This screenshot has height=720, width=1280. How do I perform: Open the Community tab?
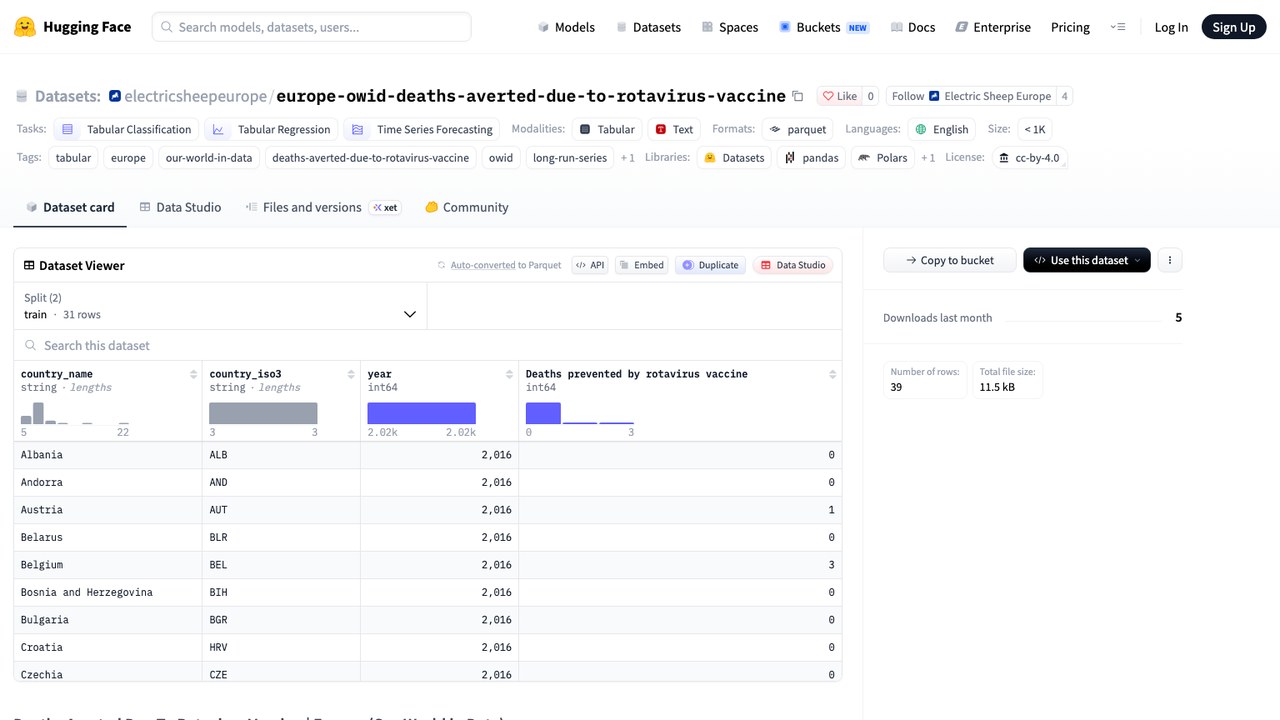click(x=466, y=207)
